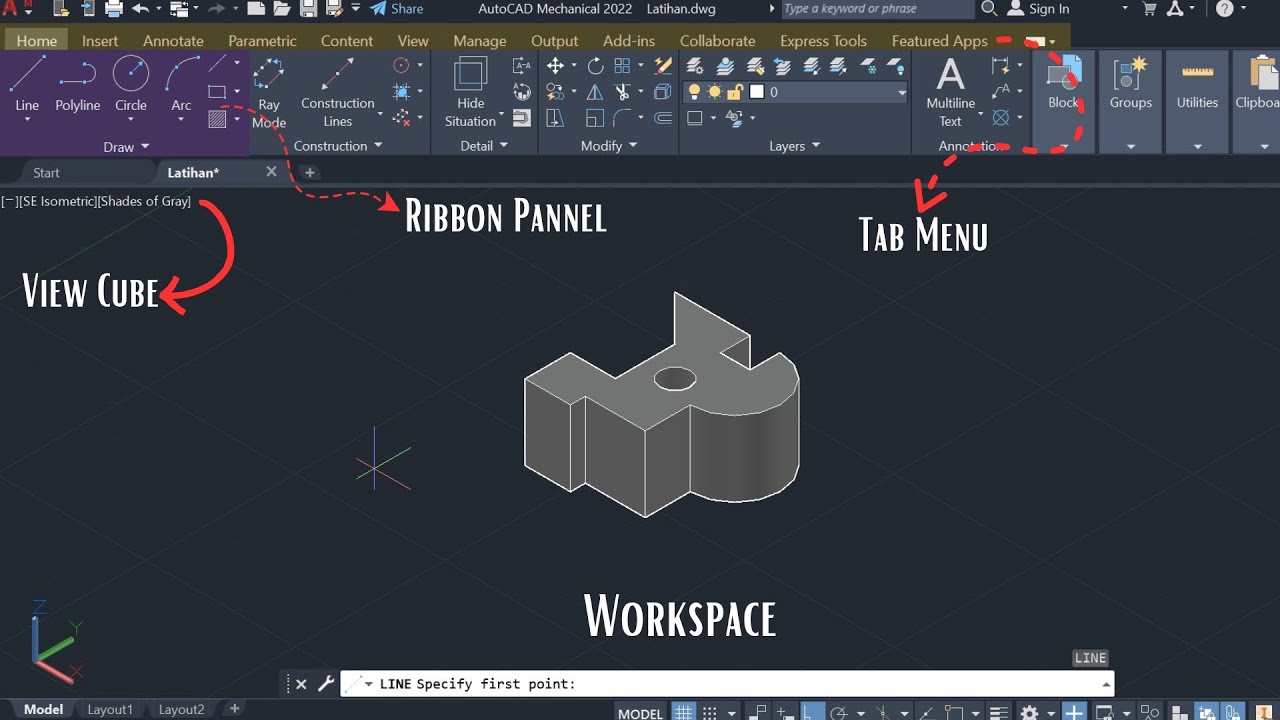The width and height of the screenshot is (1280, 720).
Task: Switch to the Express Tools tab
Action: tap(823, 41)
